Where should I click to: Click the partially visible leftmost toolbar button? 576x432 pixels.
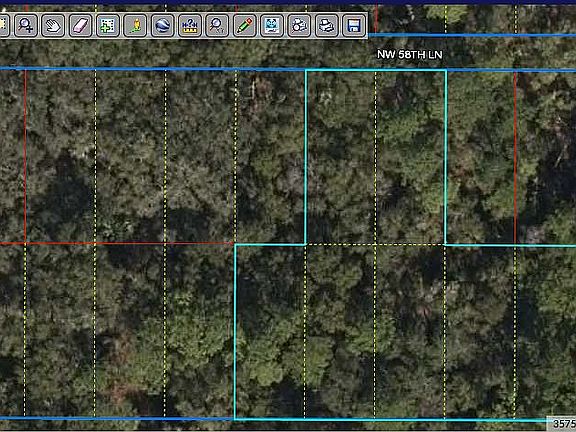(4, 25)
